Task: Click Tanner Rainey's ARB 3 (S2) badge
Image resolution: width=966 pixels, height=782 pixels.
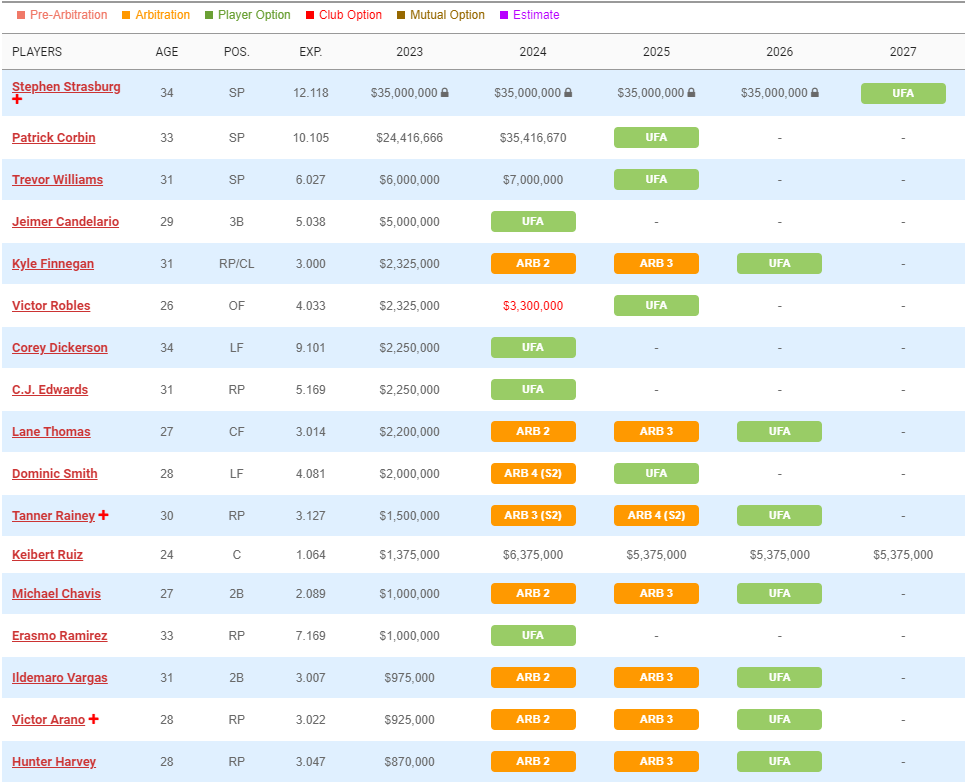Action: point(533,515)
